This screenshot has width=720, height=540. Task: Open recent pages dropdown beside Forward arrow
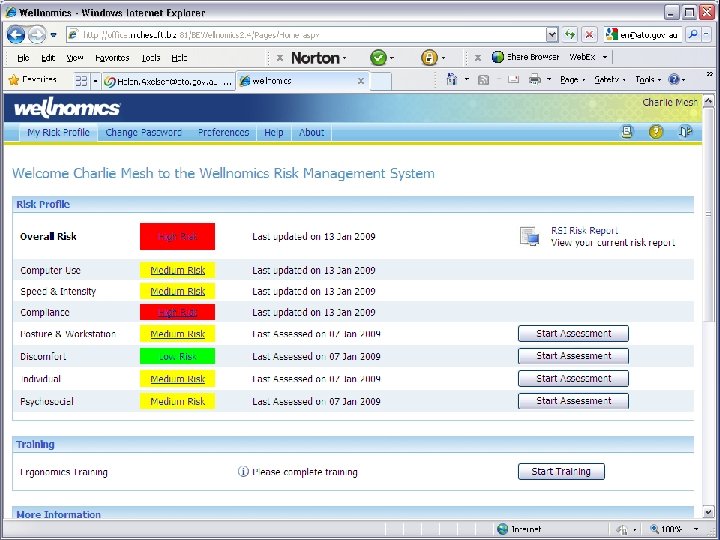(x=54, y=35)
